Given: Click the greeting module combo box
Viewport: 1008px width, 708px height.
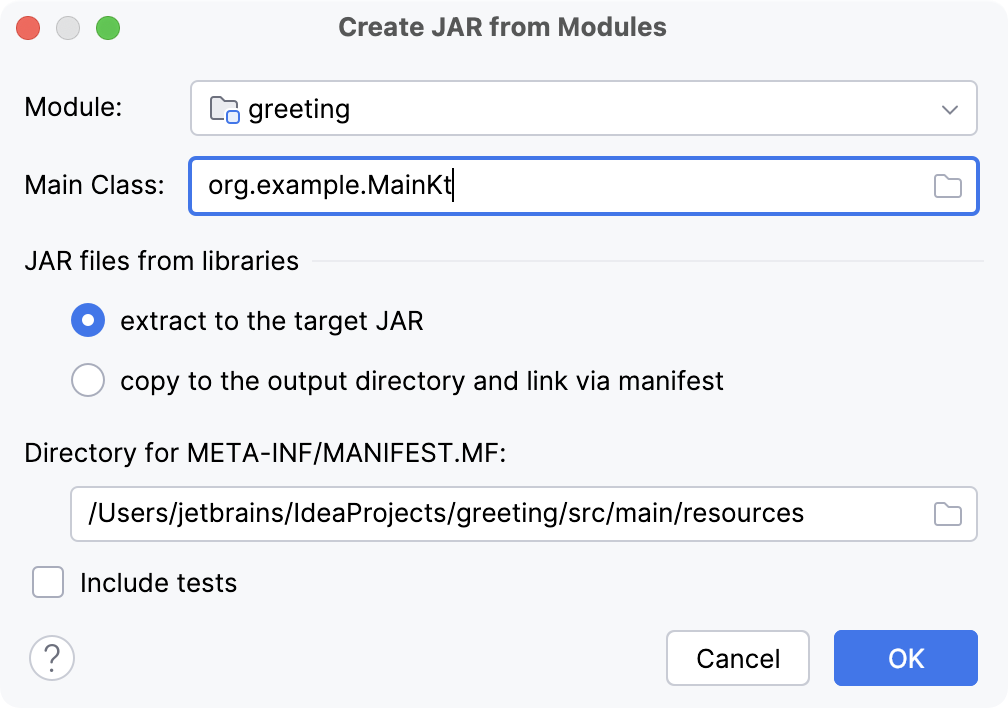Looking at the screenshot, I should (x=500, y=108).
